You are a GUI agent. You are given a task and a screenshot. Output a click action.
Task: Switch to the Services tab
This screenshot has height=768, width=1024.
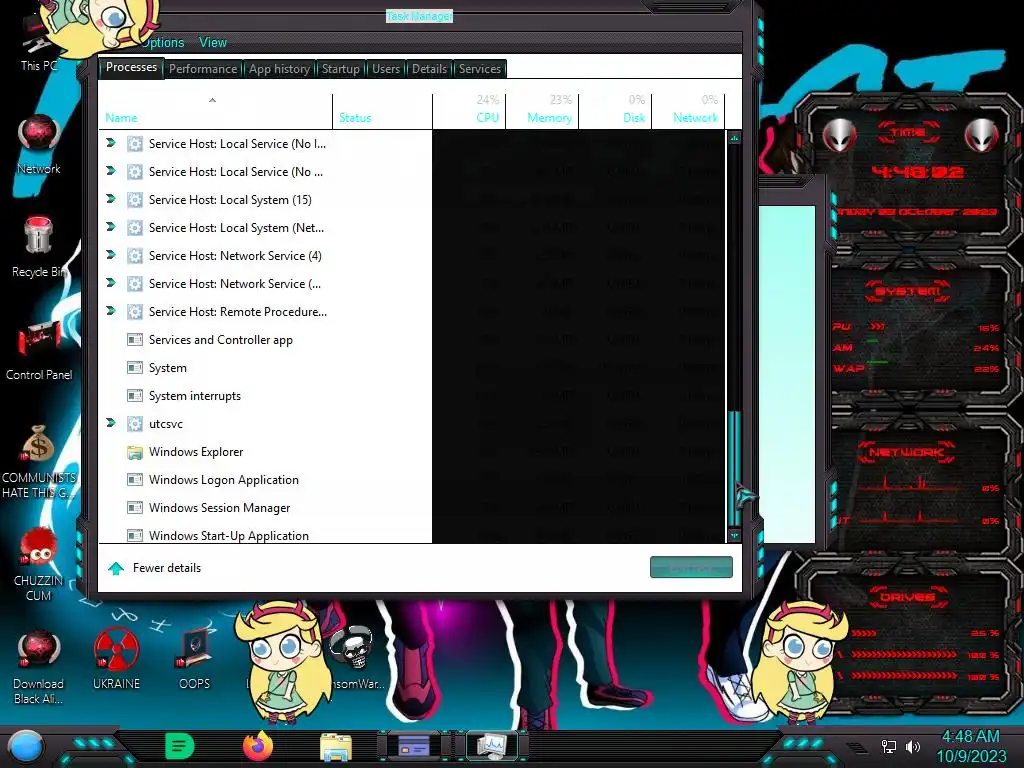click(x=479, y=69)
